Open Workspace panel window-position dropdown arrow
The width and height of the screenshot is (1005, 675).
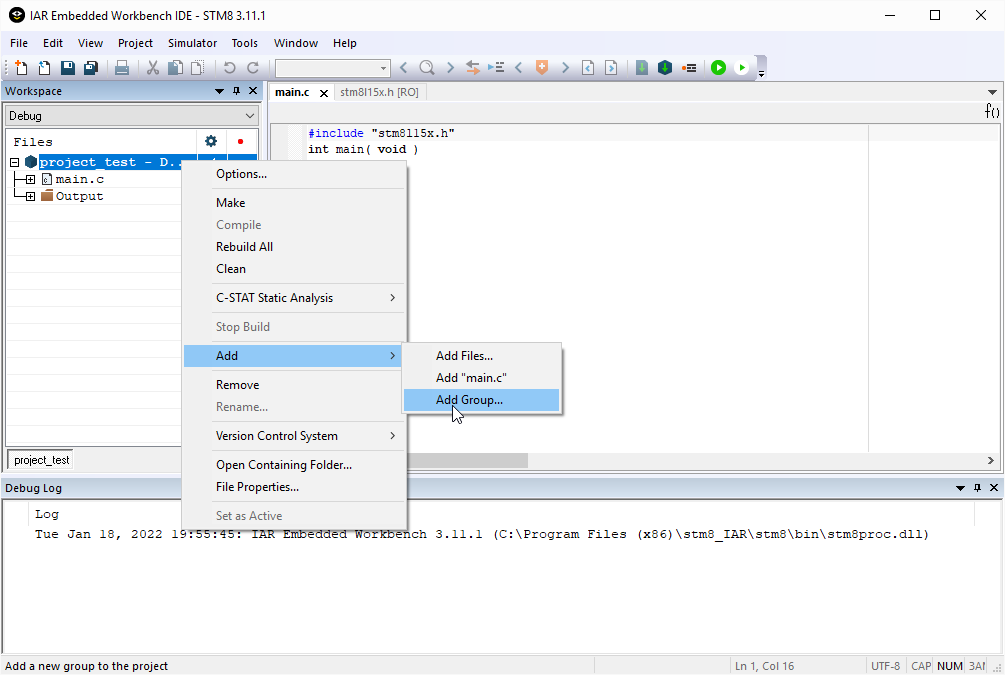tap(219, 91)
